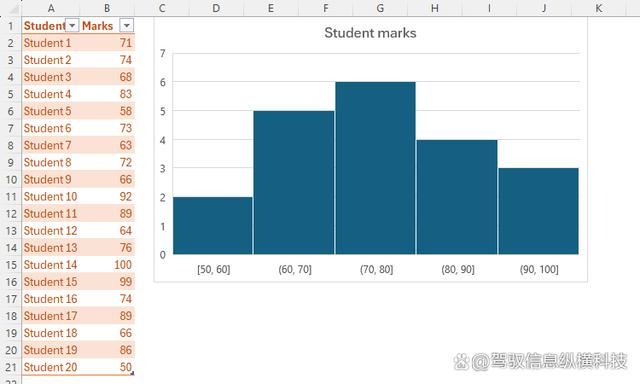Select the cell containing mark 100
Viewport: 640px width, 384px height.
click(x=107, y=265)
